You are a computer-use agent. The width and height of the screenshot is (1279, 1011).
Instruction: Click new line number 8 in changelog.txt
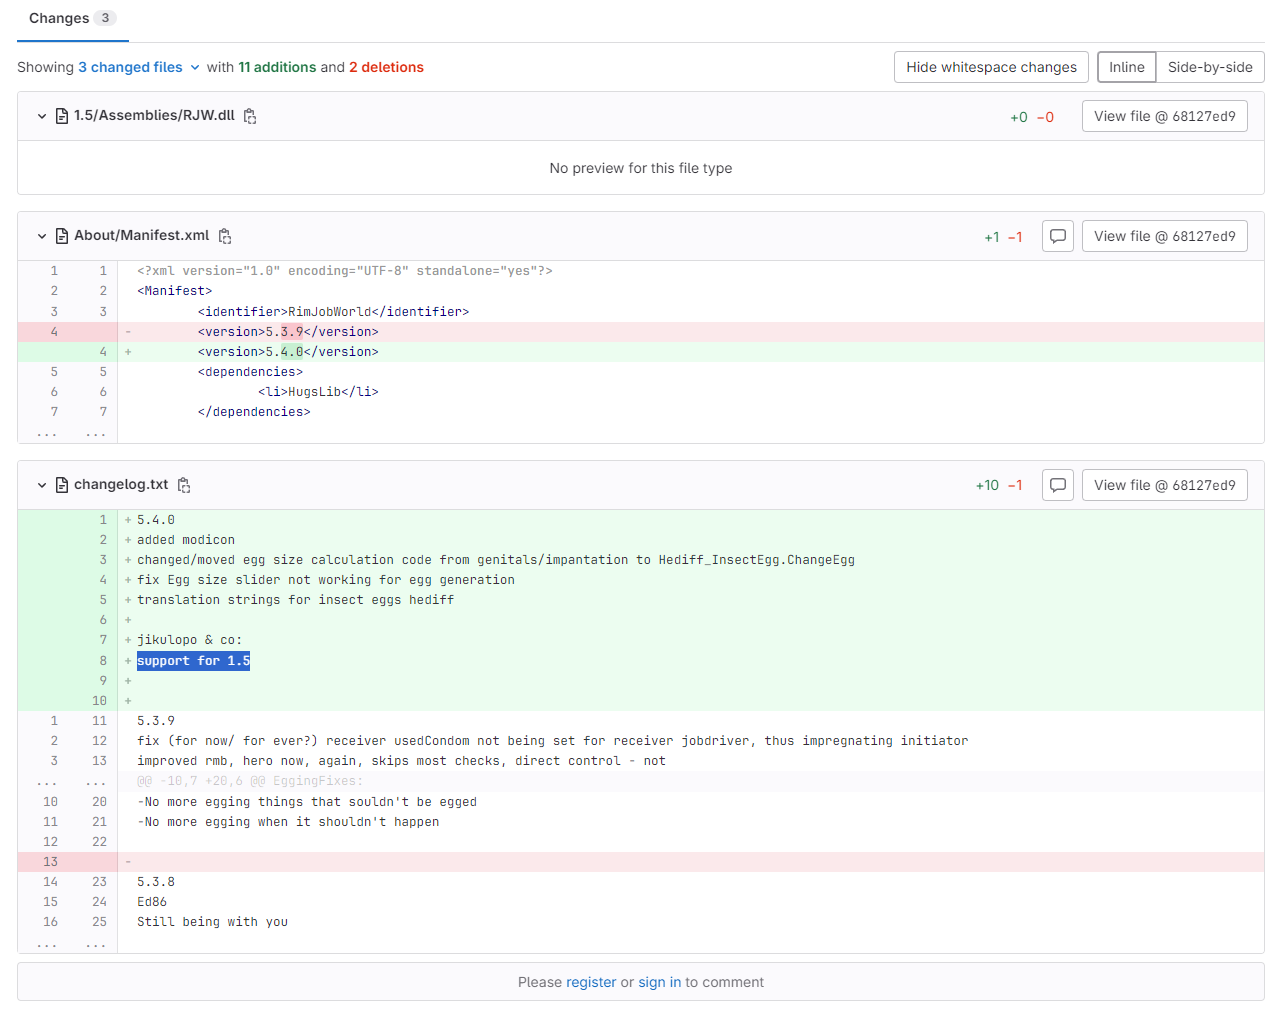pyautogui.click(x=103, y=661)
